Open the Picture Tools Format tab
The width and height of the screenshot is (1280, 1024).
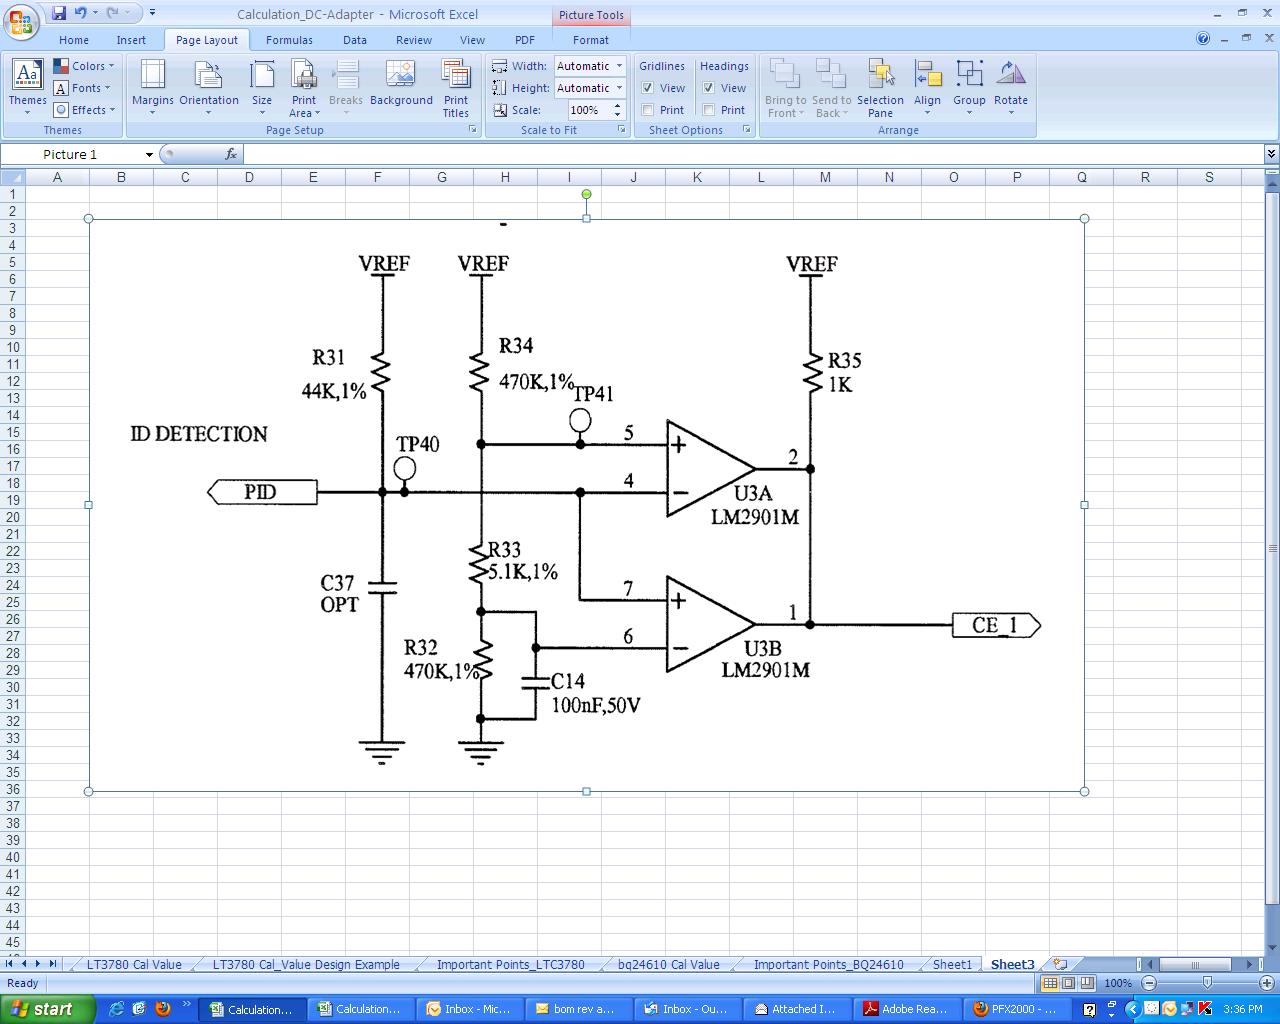click(591, 40)
